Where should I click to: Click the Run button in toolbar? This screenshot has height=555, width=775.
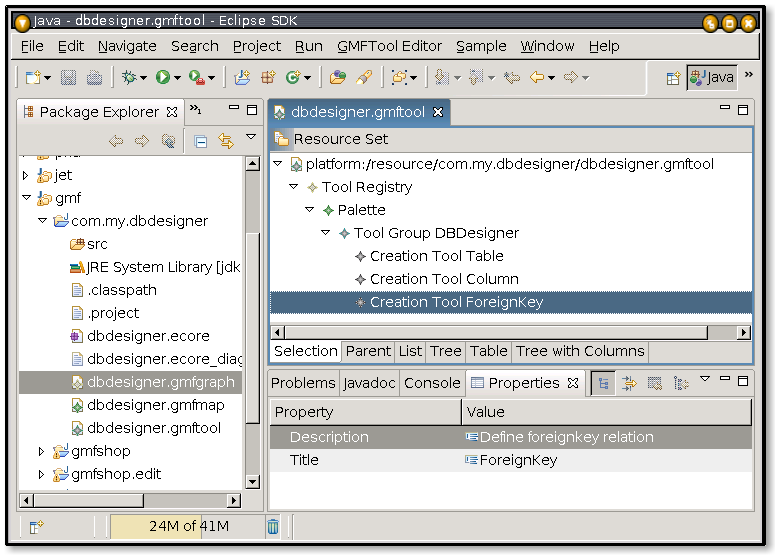162,77
